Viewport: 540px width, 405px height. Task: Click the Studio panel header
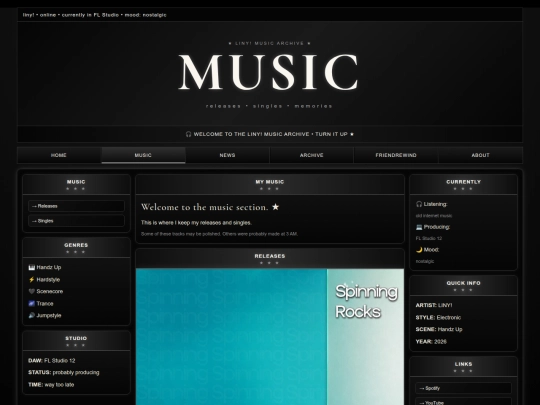click(x=76, y=341)
